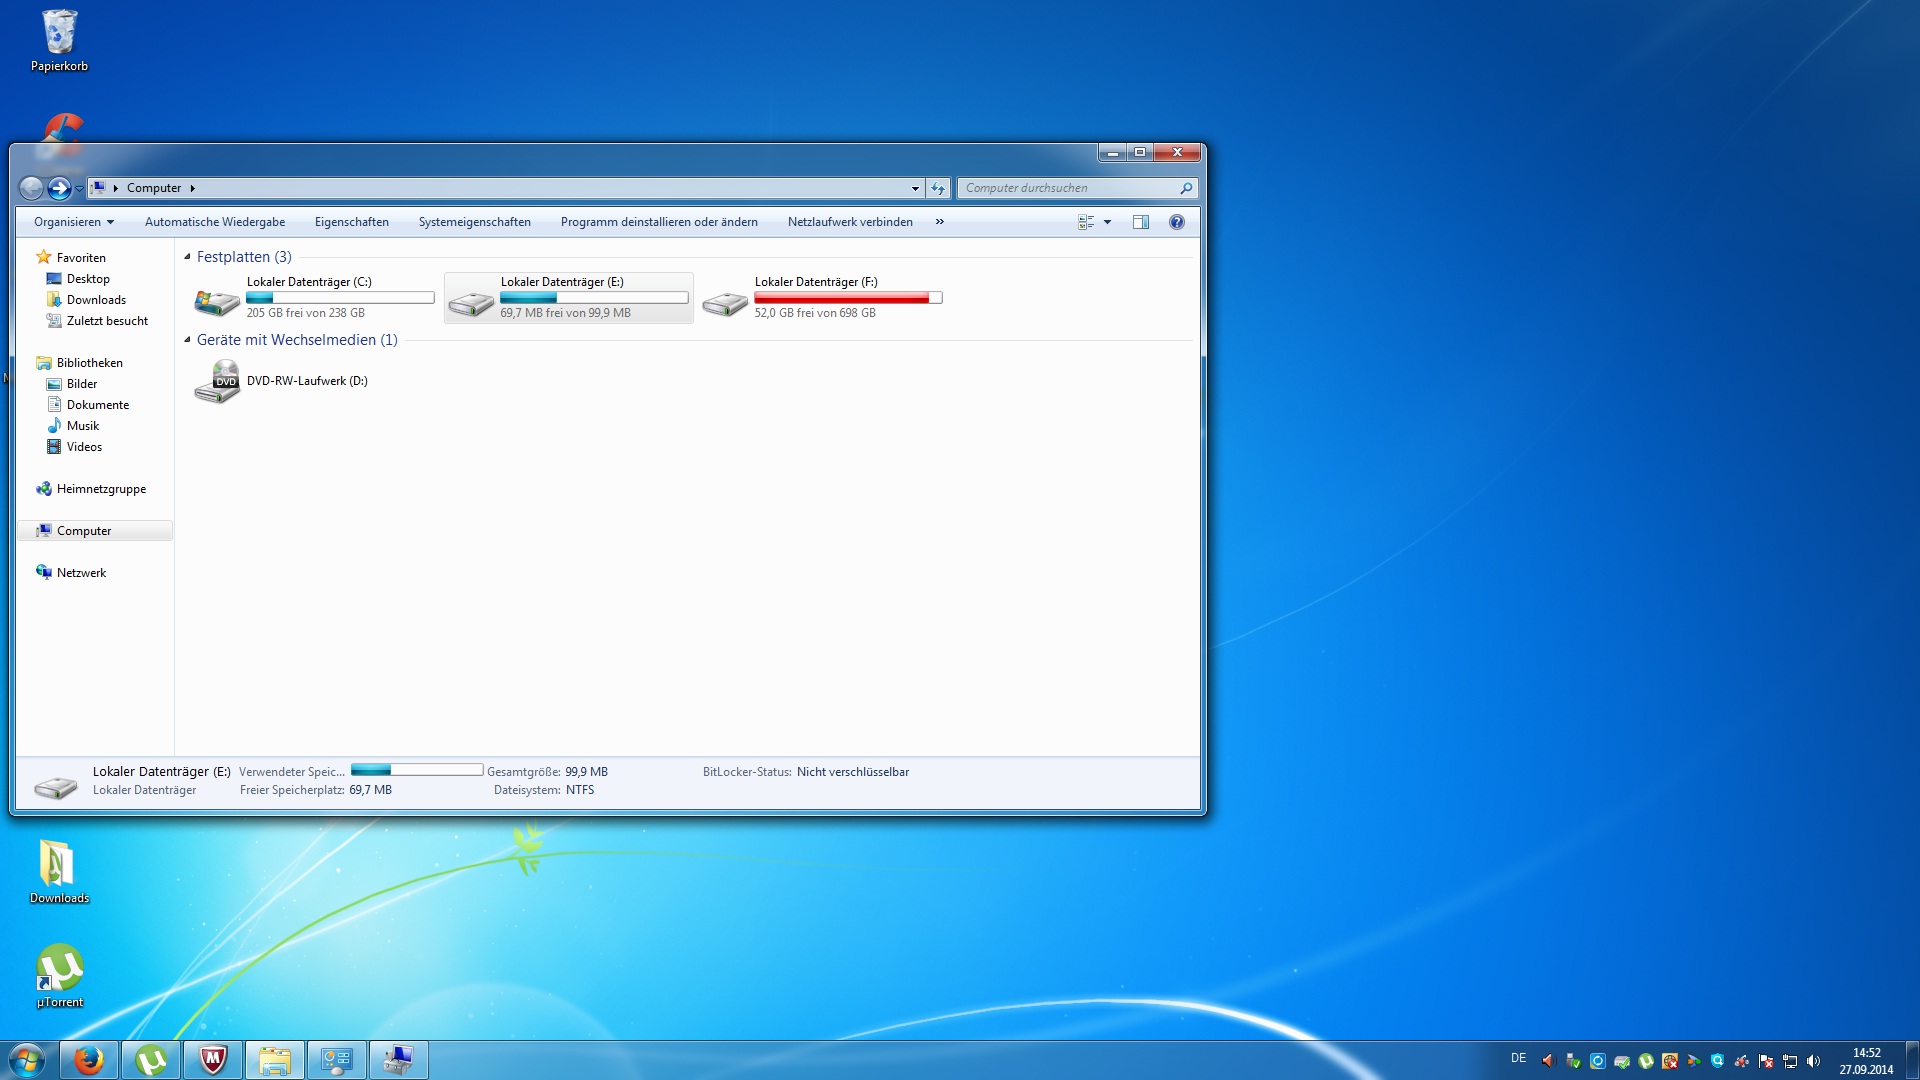Viewport: 1920px width, 1080px height.
Task: Toggle the preview pane icon
Action: (x=1141, y=222)
